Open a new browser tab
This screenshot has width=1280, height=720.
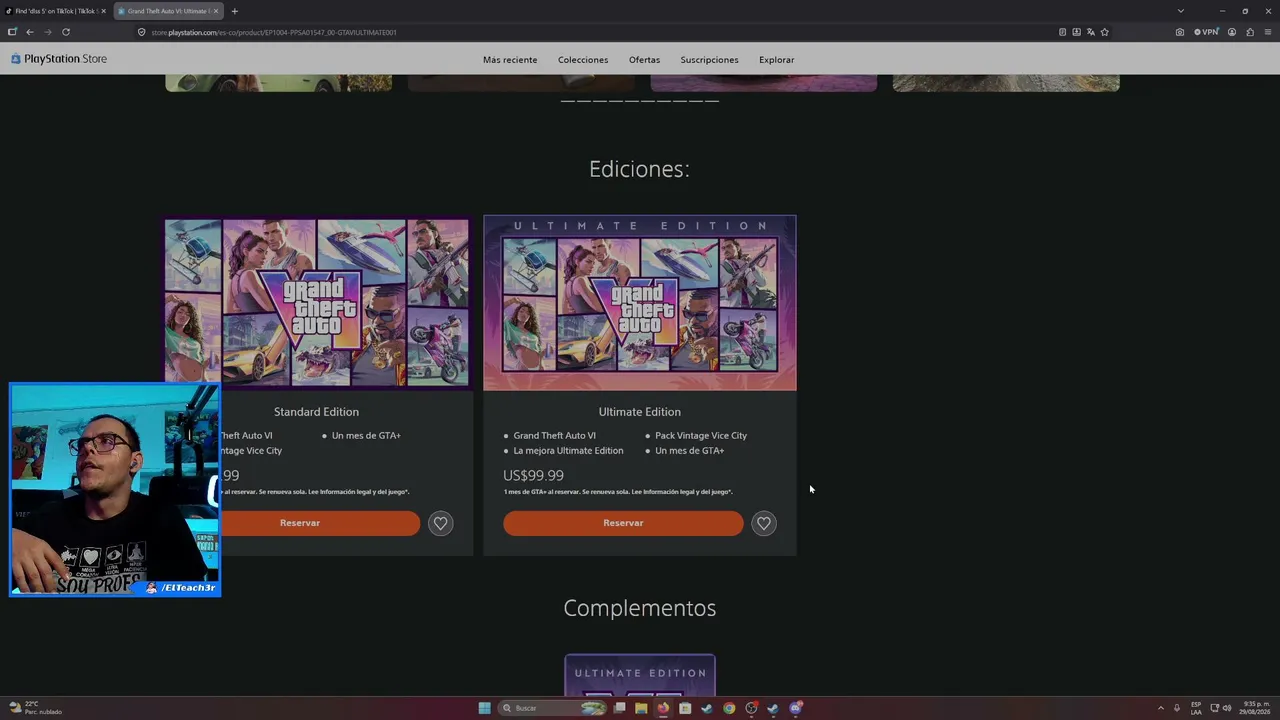(x=234, y=11)
